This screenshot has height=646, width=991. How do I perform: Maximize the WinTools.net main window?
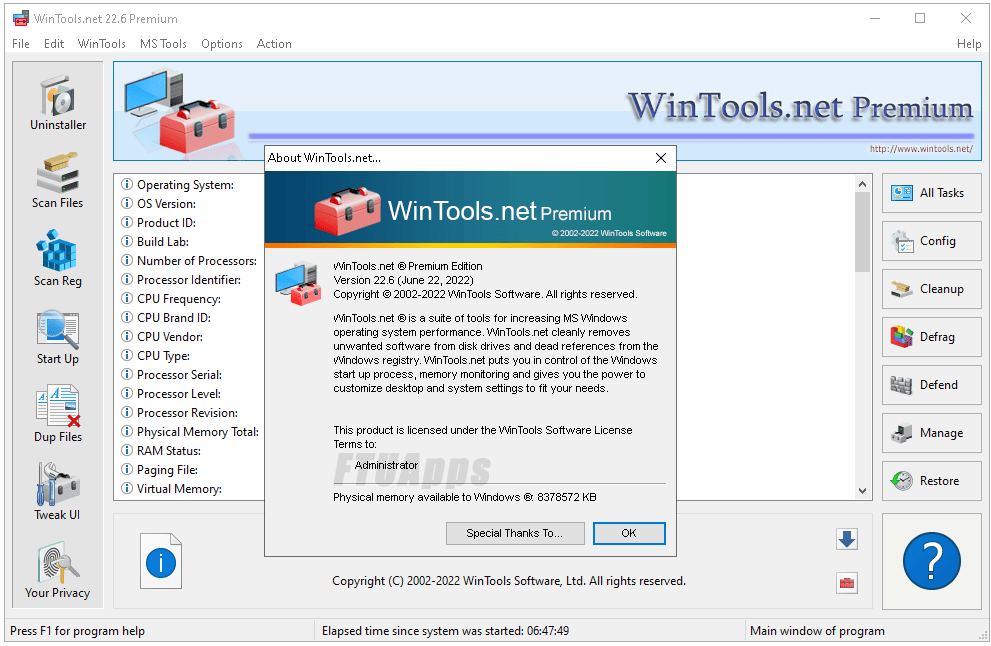click(920, 18)
